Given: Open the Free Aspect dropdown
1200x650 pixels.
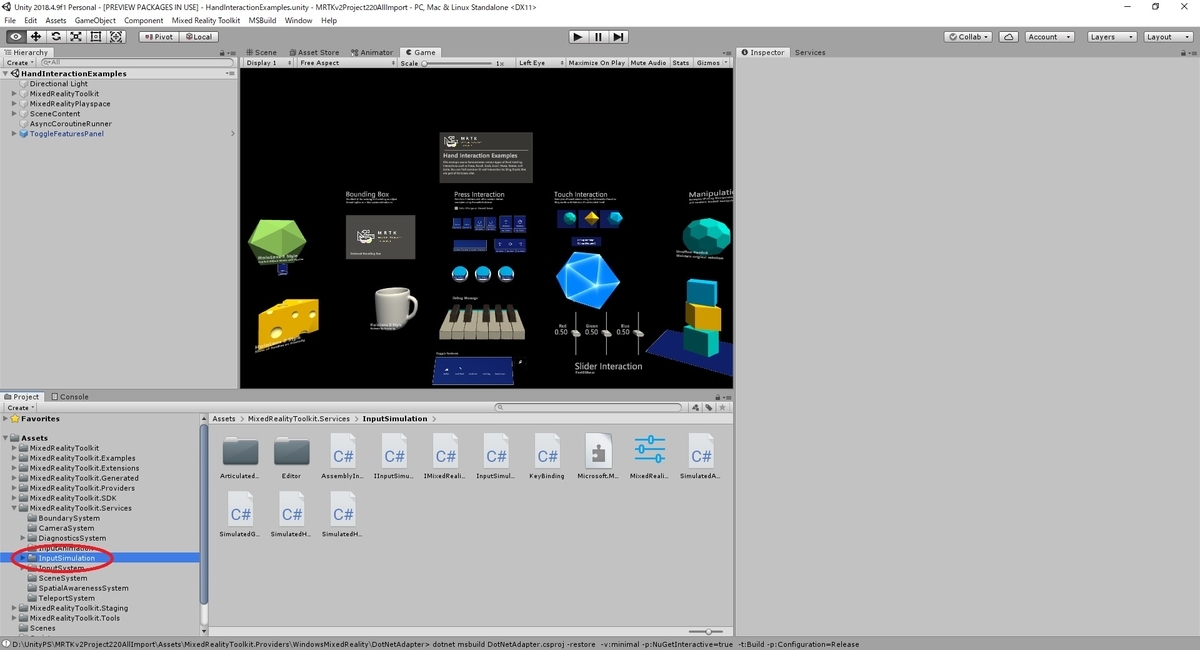Looking at the screenshot, I should click(x=347, y=63).
